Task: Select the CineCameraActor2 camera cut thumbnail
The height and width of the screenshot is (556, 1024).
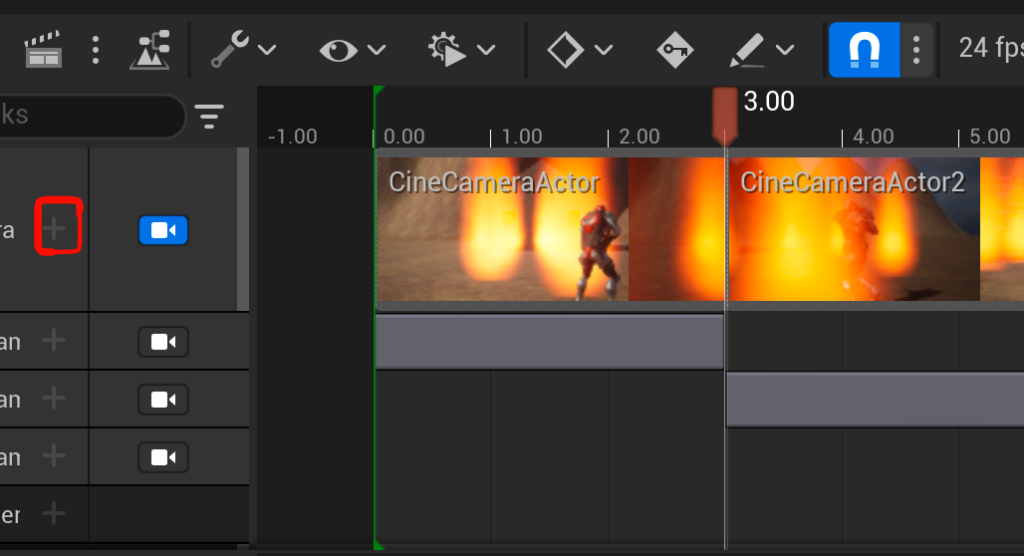Action: click(x=853, y=230)
